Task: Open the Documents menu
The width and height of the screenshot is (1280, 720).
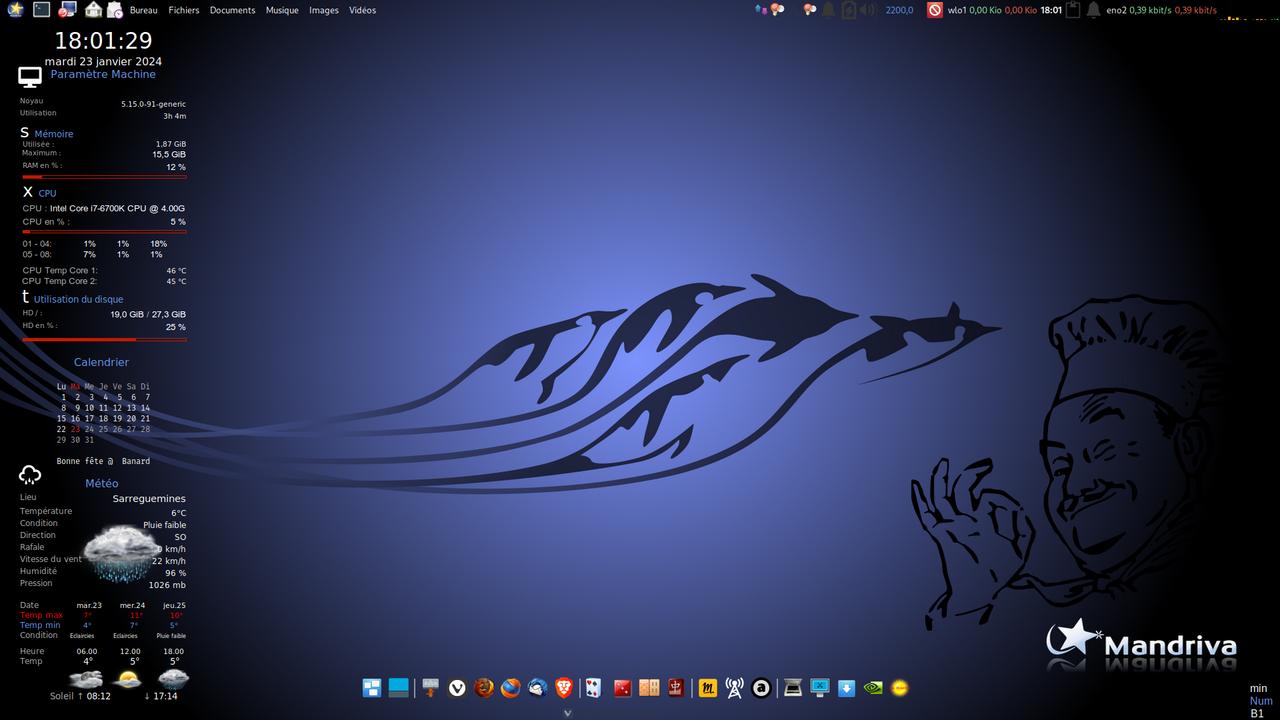Action: (x=232, y=10)
